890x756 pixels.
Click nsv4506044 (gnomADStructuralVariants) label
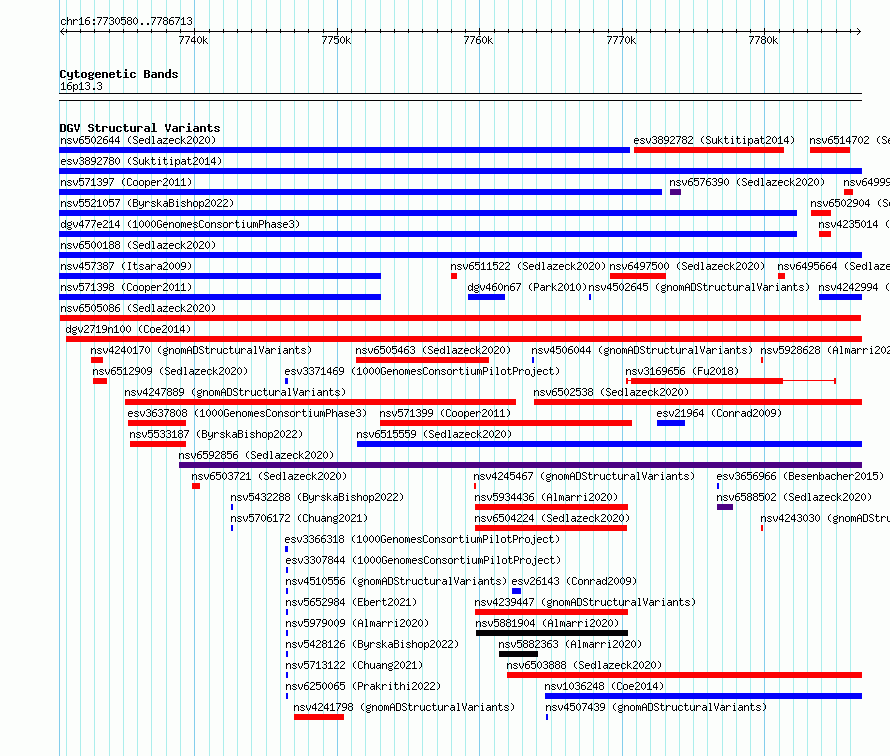click(641, 350)
